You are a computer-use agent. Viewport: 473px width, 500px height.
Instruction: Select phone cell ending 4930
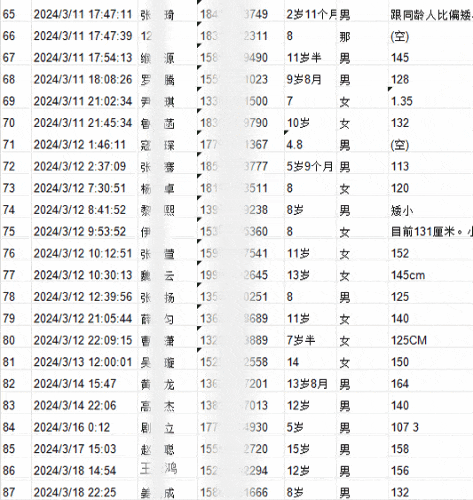[x=241, y=427]
